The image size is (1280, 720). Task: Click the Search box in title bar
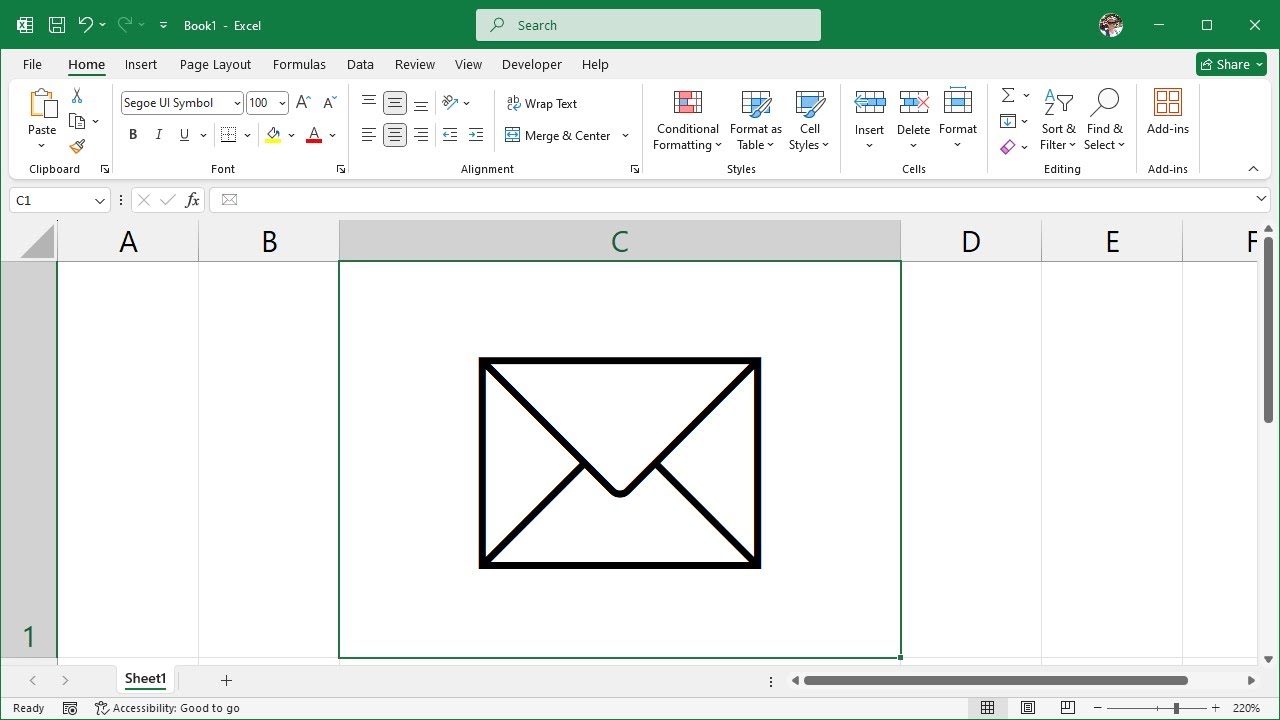point(648,25)
